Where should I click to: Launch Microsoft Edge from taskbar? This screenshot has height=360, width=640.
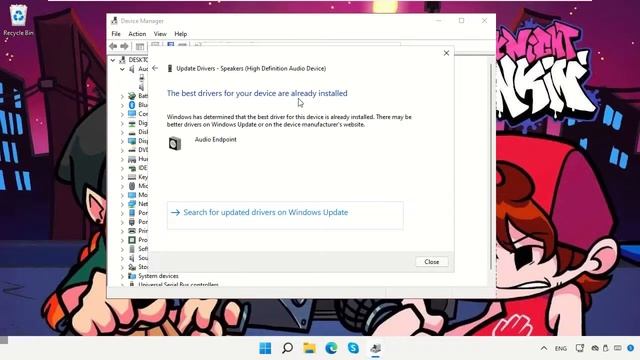pos(331,348)
